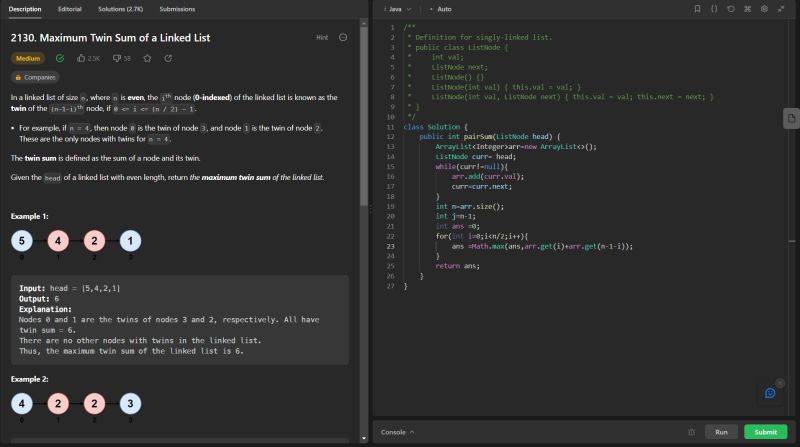Switch to the Editorial tab
Viewport: 800px width, 447px height.
point(69,9)
